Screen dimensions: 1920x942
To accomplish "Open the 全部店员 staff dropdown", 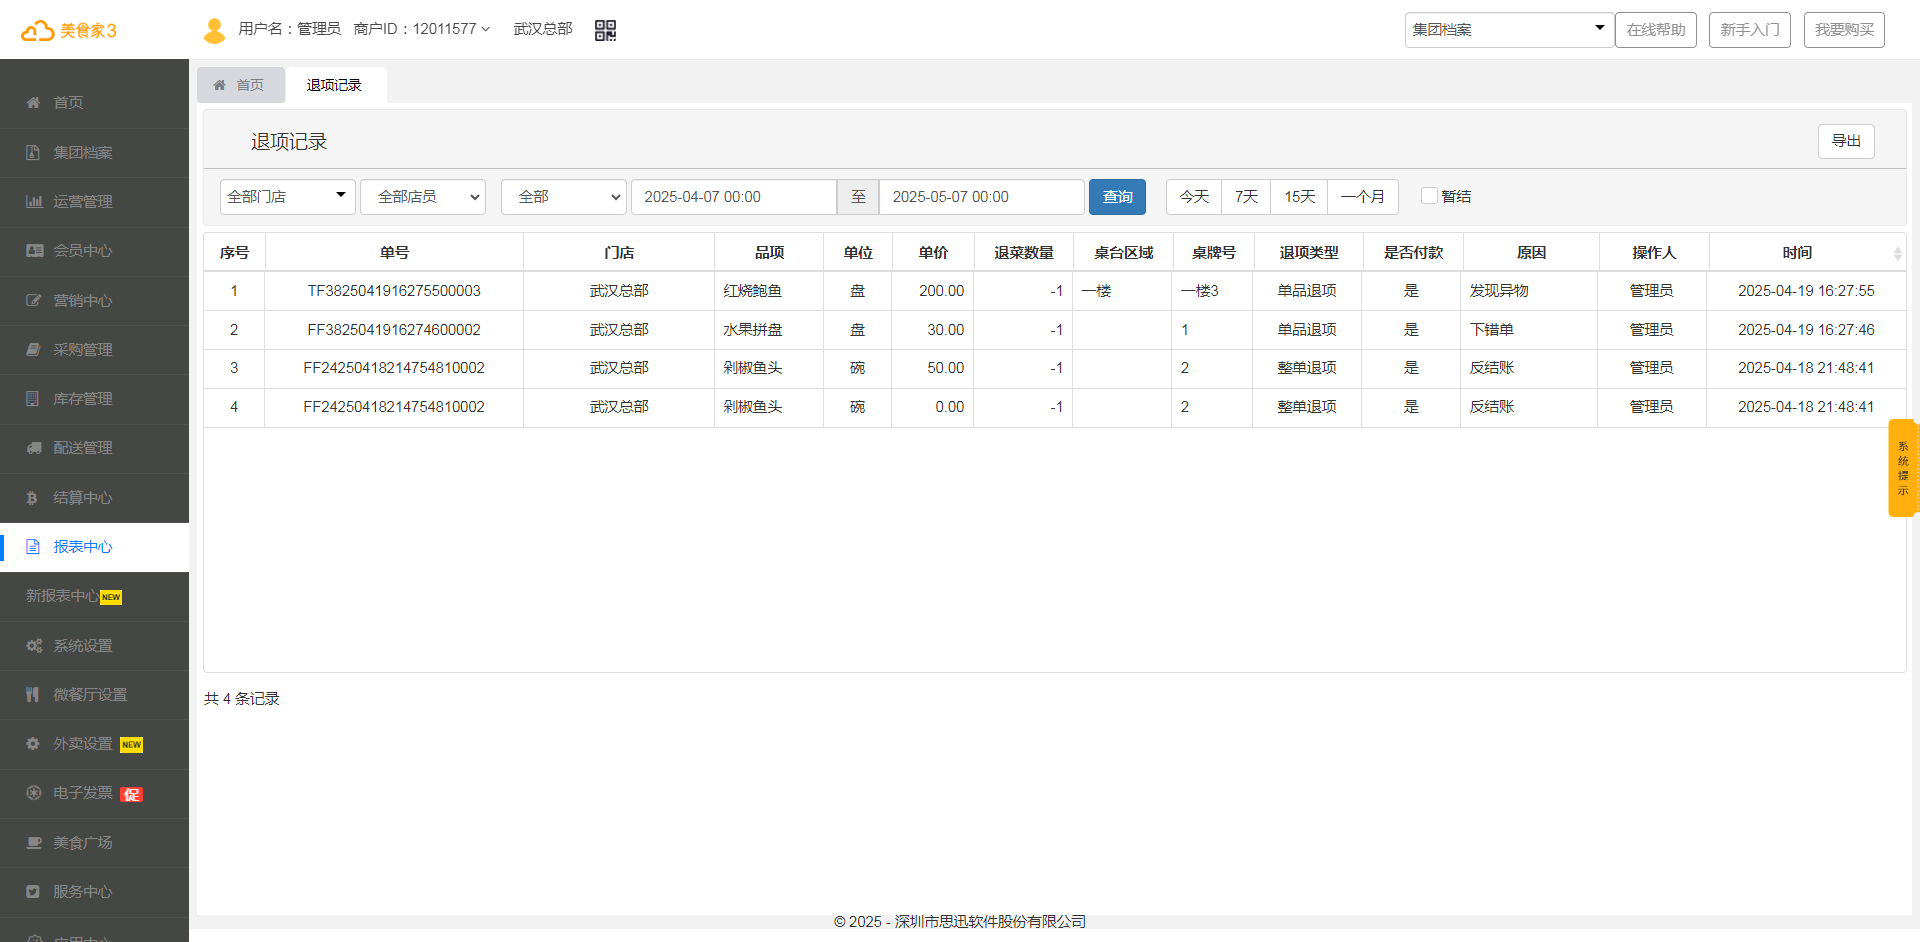I will pos(422,197).
